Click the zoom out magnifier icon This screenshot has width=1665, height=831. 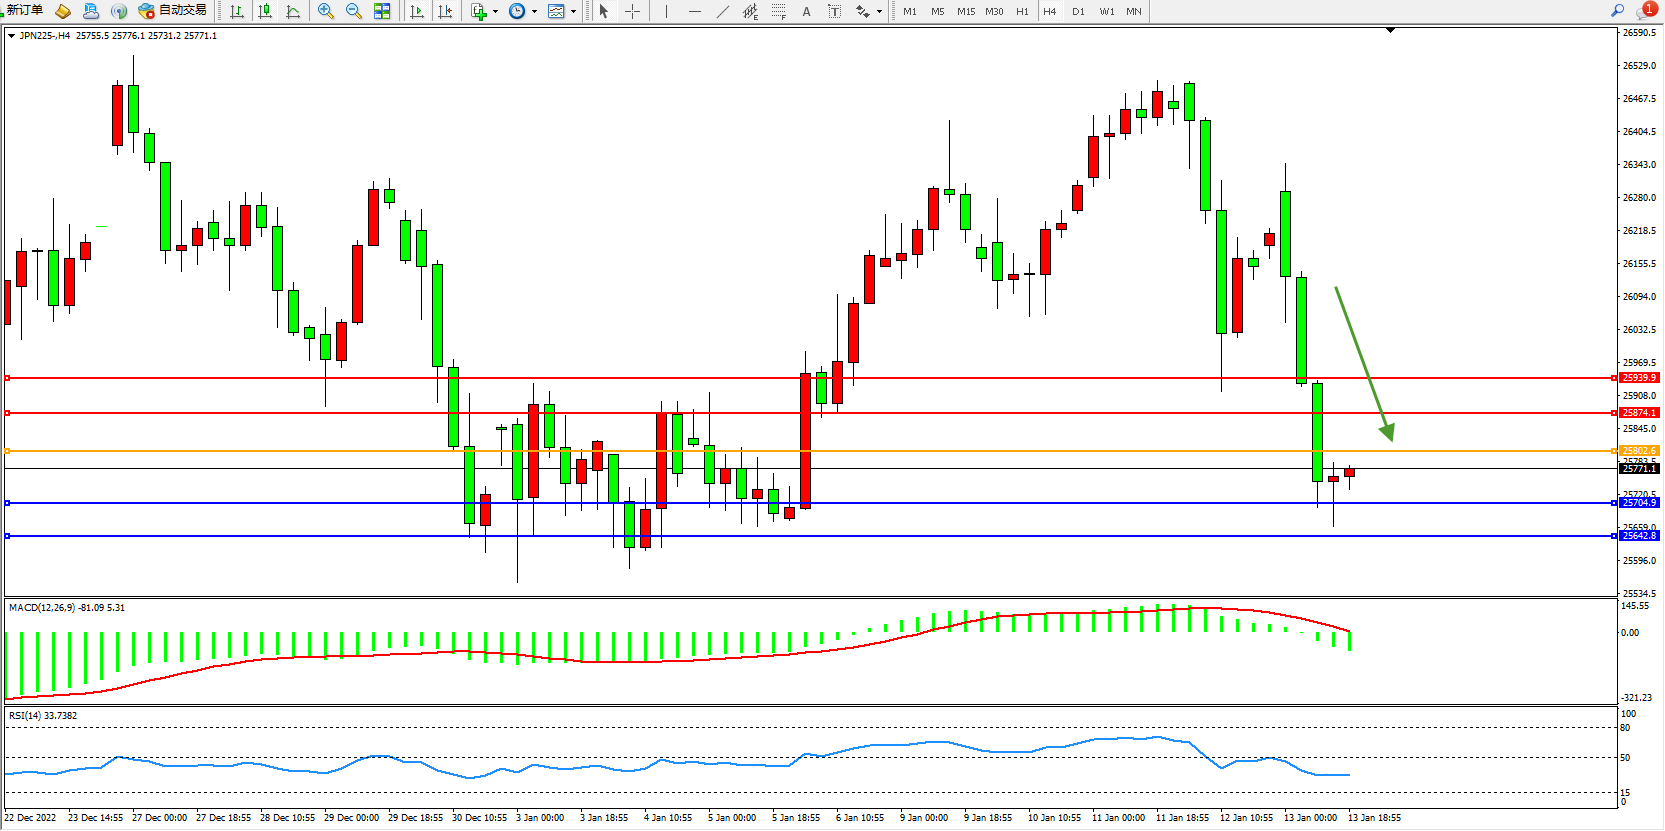[353, 11]
